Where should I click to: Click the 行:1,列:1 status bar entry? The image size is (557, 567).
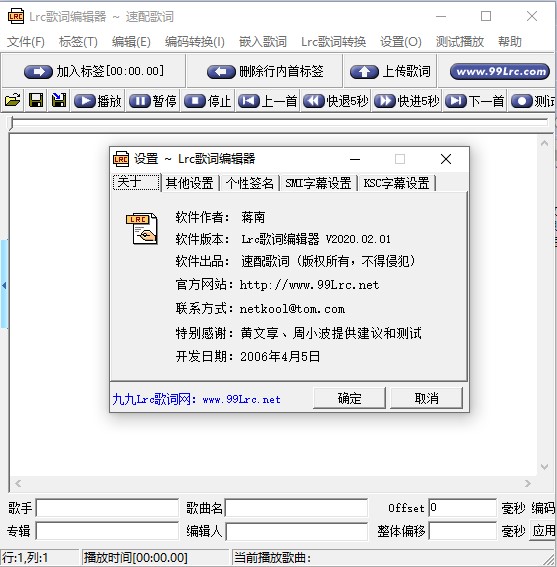(x=39, y=558)
